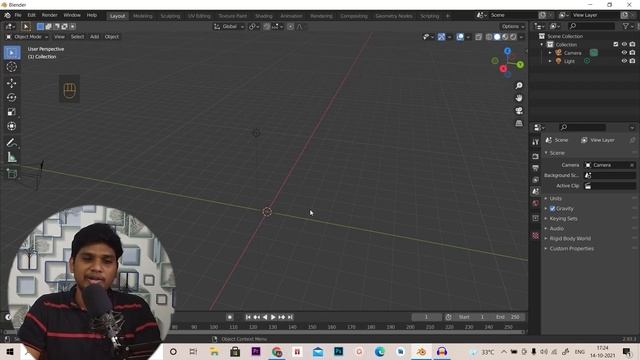Open the Window menu
This screenshot has width=640, height=360.
(72, 15)
